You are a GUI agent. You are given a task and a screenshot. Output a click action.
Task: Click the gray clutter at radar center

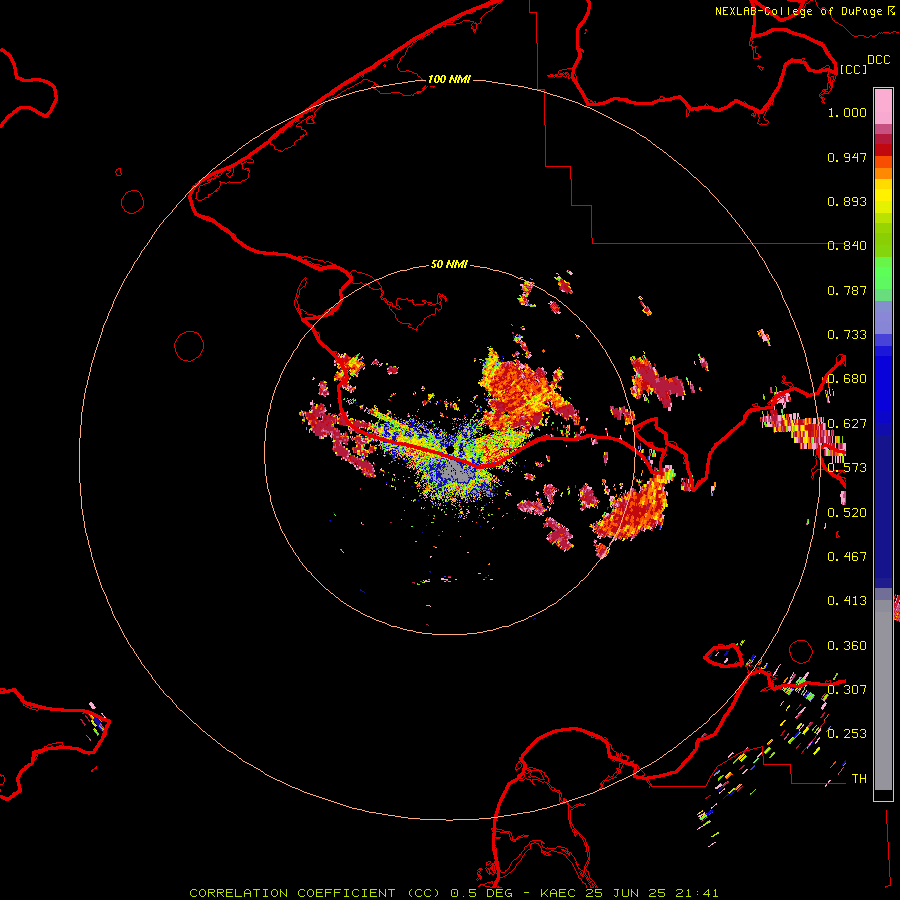(459, 472)
